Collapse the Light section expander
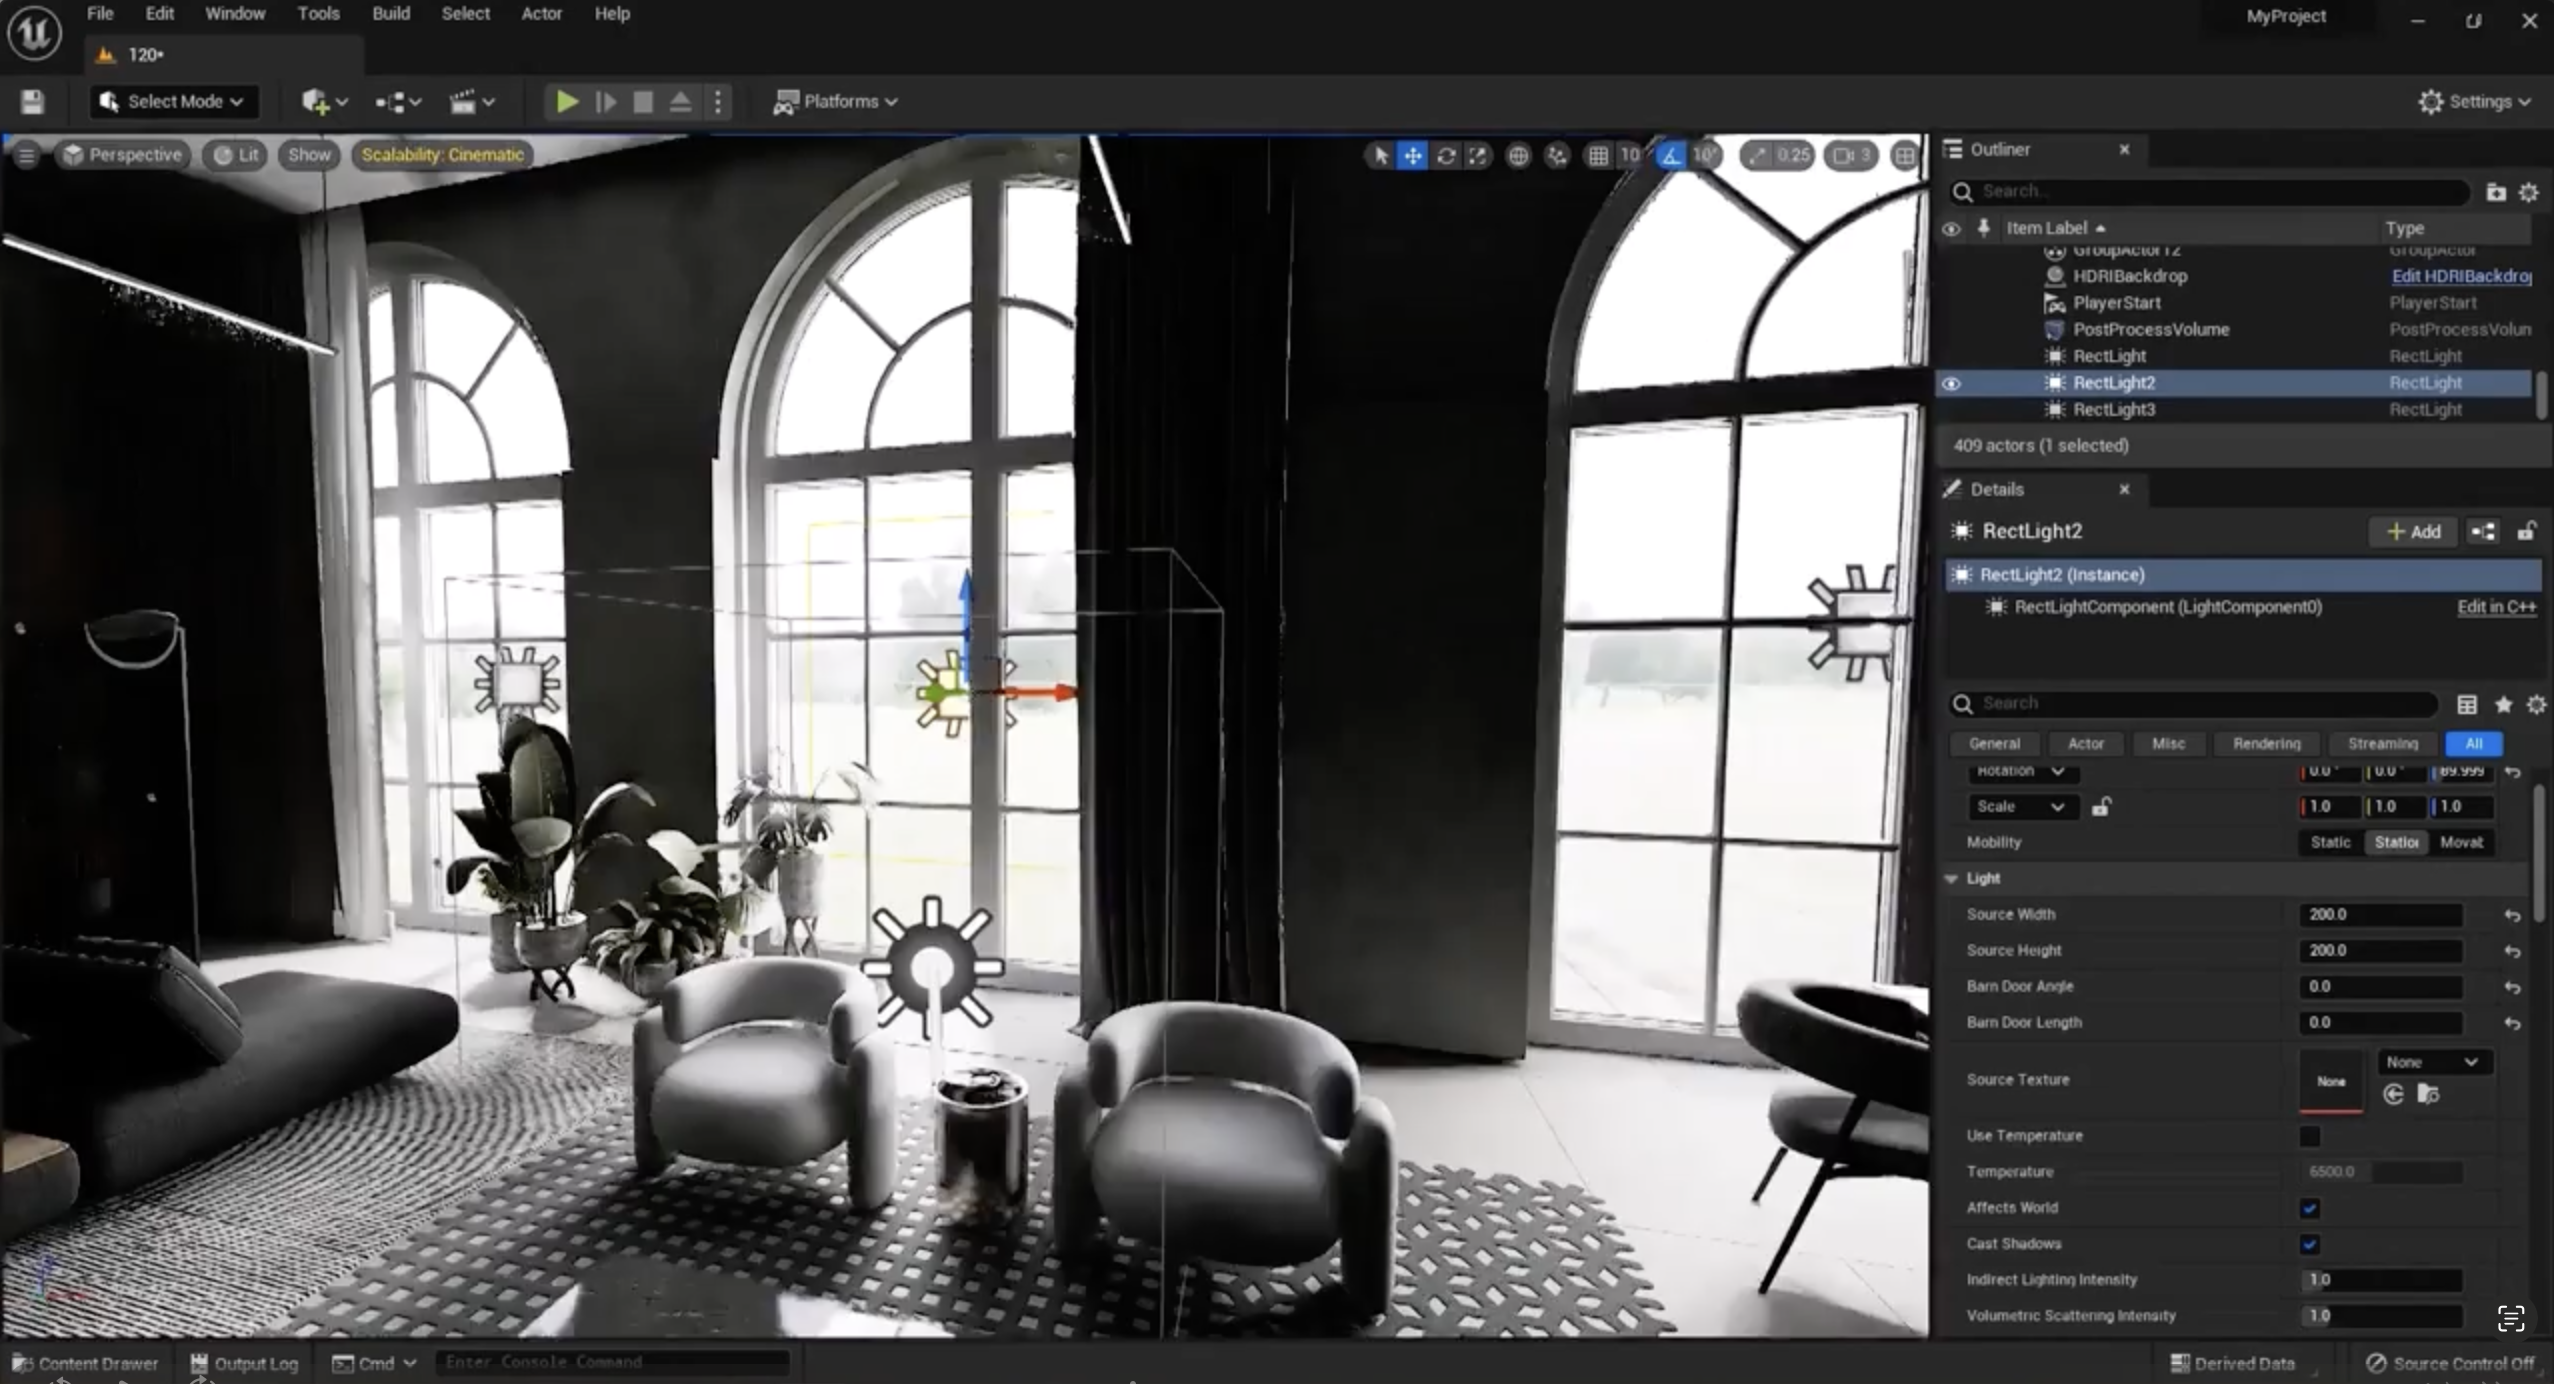The width and height of the screenshot is (2554, 1384). pyautogui.click(x=1951, y=878)
